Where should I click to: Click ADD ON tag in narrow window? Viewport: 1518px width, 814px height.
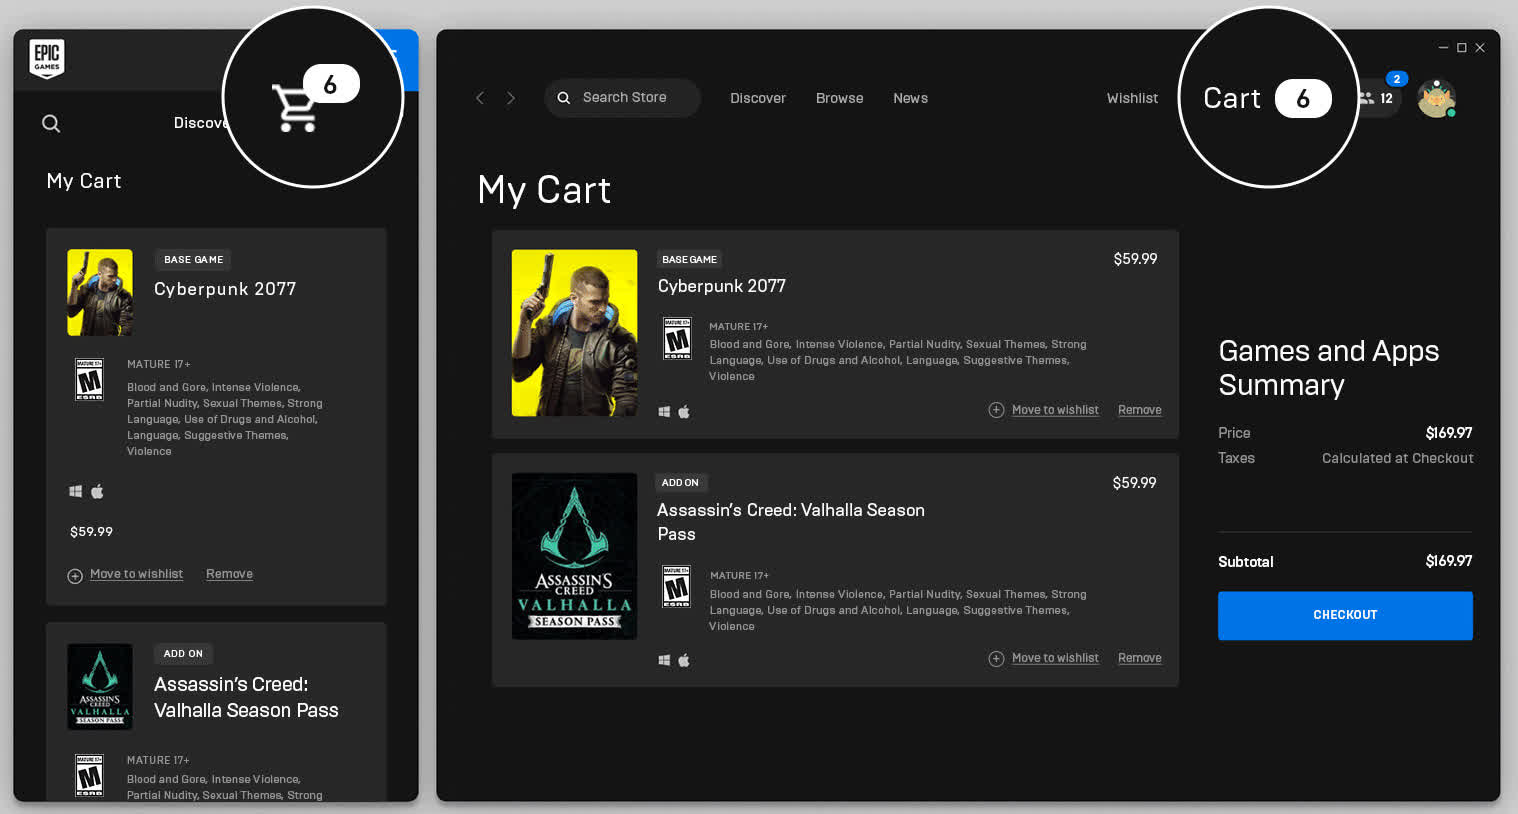pyautogui.click(x=183, y=654)
